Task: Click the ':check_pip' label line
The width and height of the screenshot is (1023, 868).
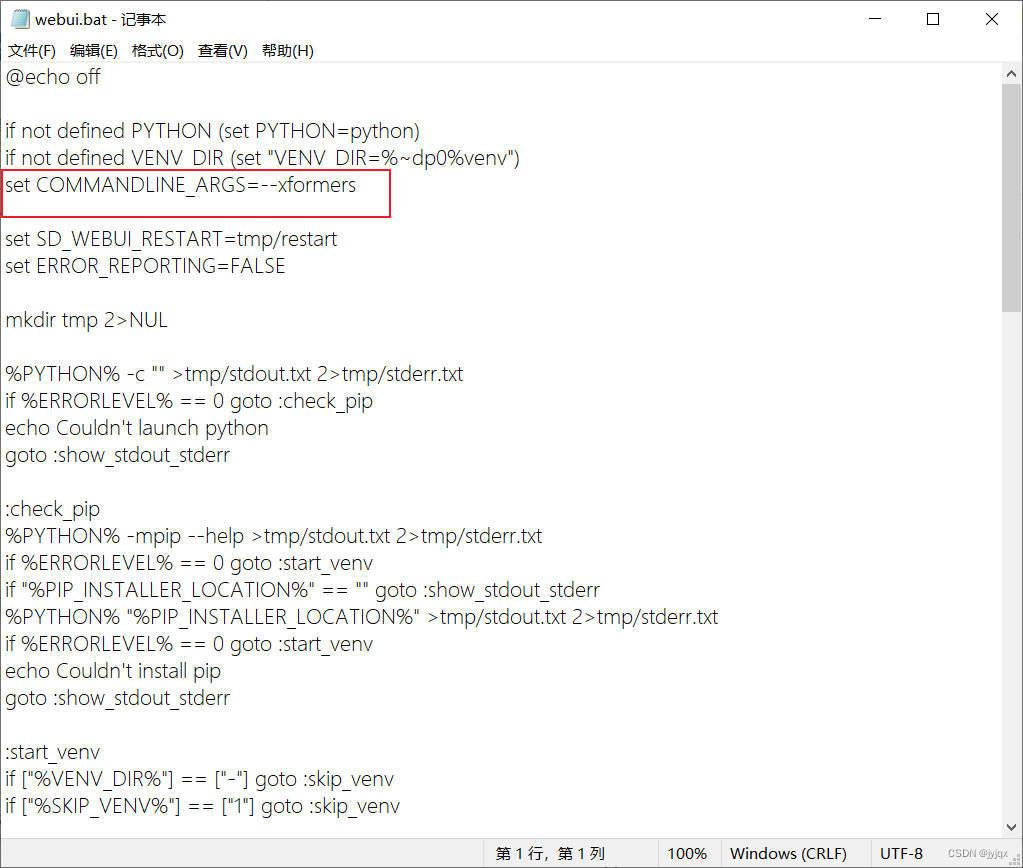Action: click(53, 509)
